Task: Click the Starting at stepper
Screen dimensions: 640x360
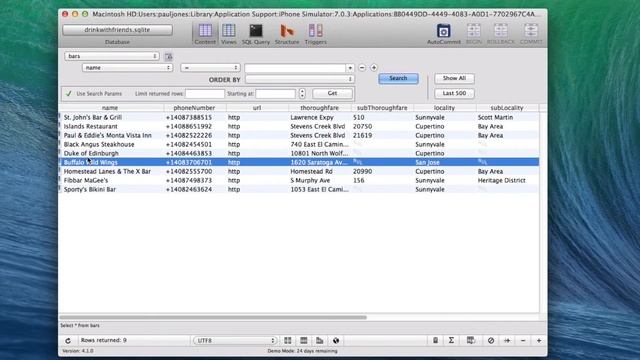Action: (x=302, y=93)
